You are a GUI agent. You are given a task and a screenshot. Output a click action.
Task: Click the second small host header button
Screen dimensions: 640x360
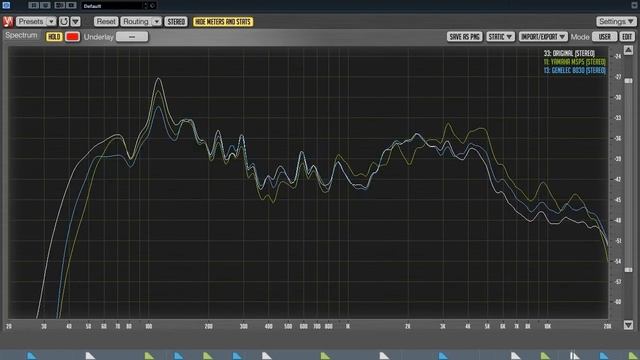click(45, 5)
